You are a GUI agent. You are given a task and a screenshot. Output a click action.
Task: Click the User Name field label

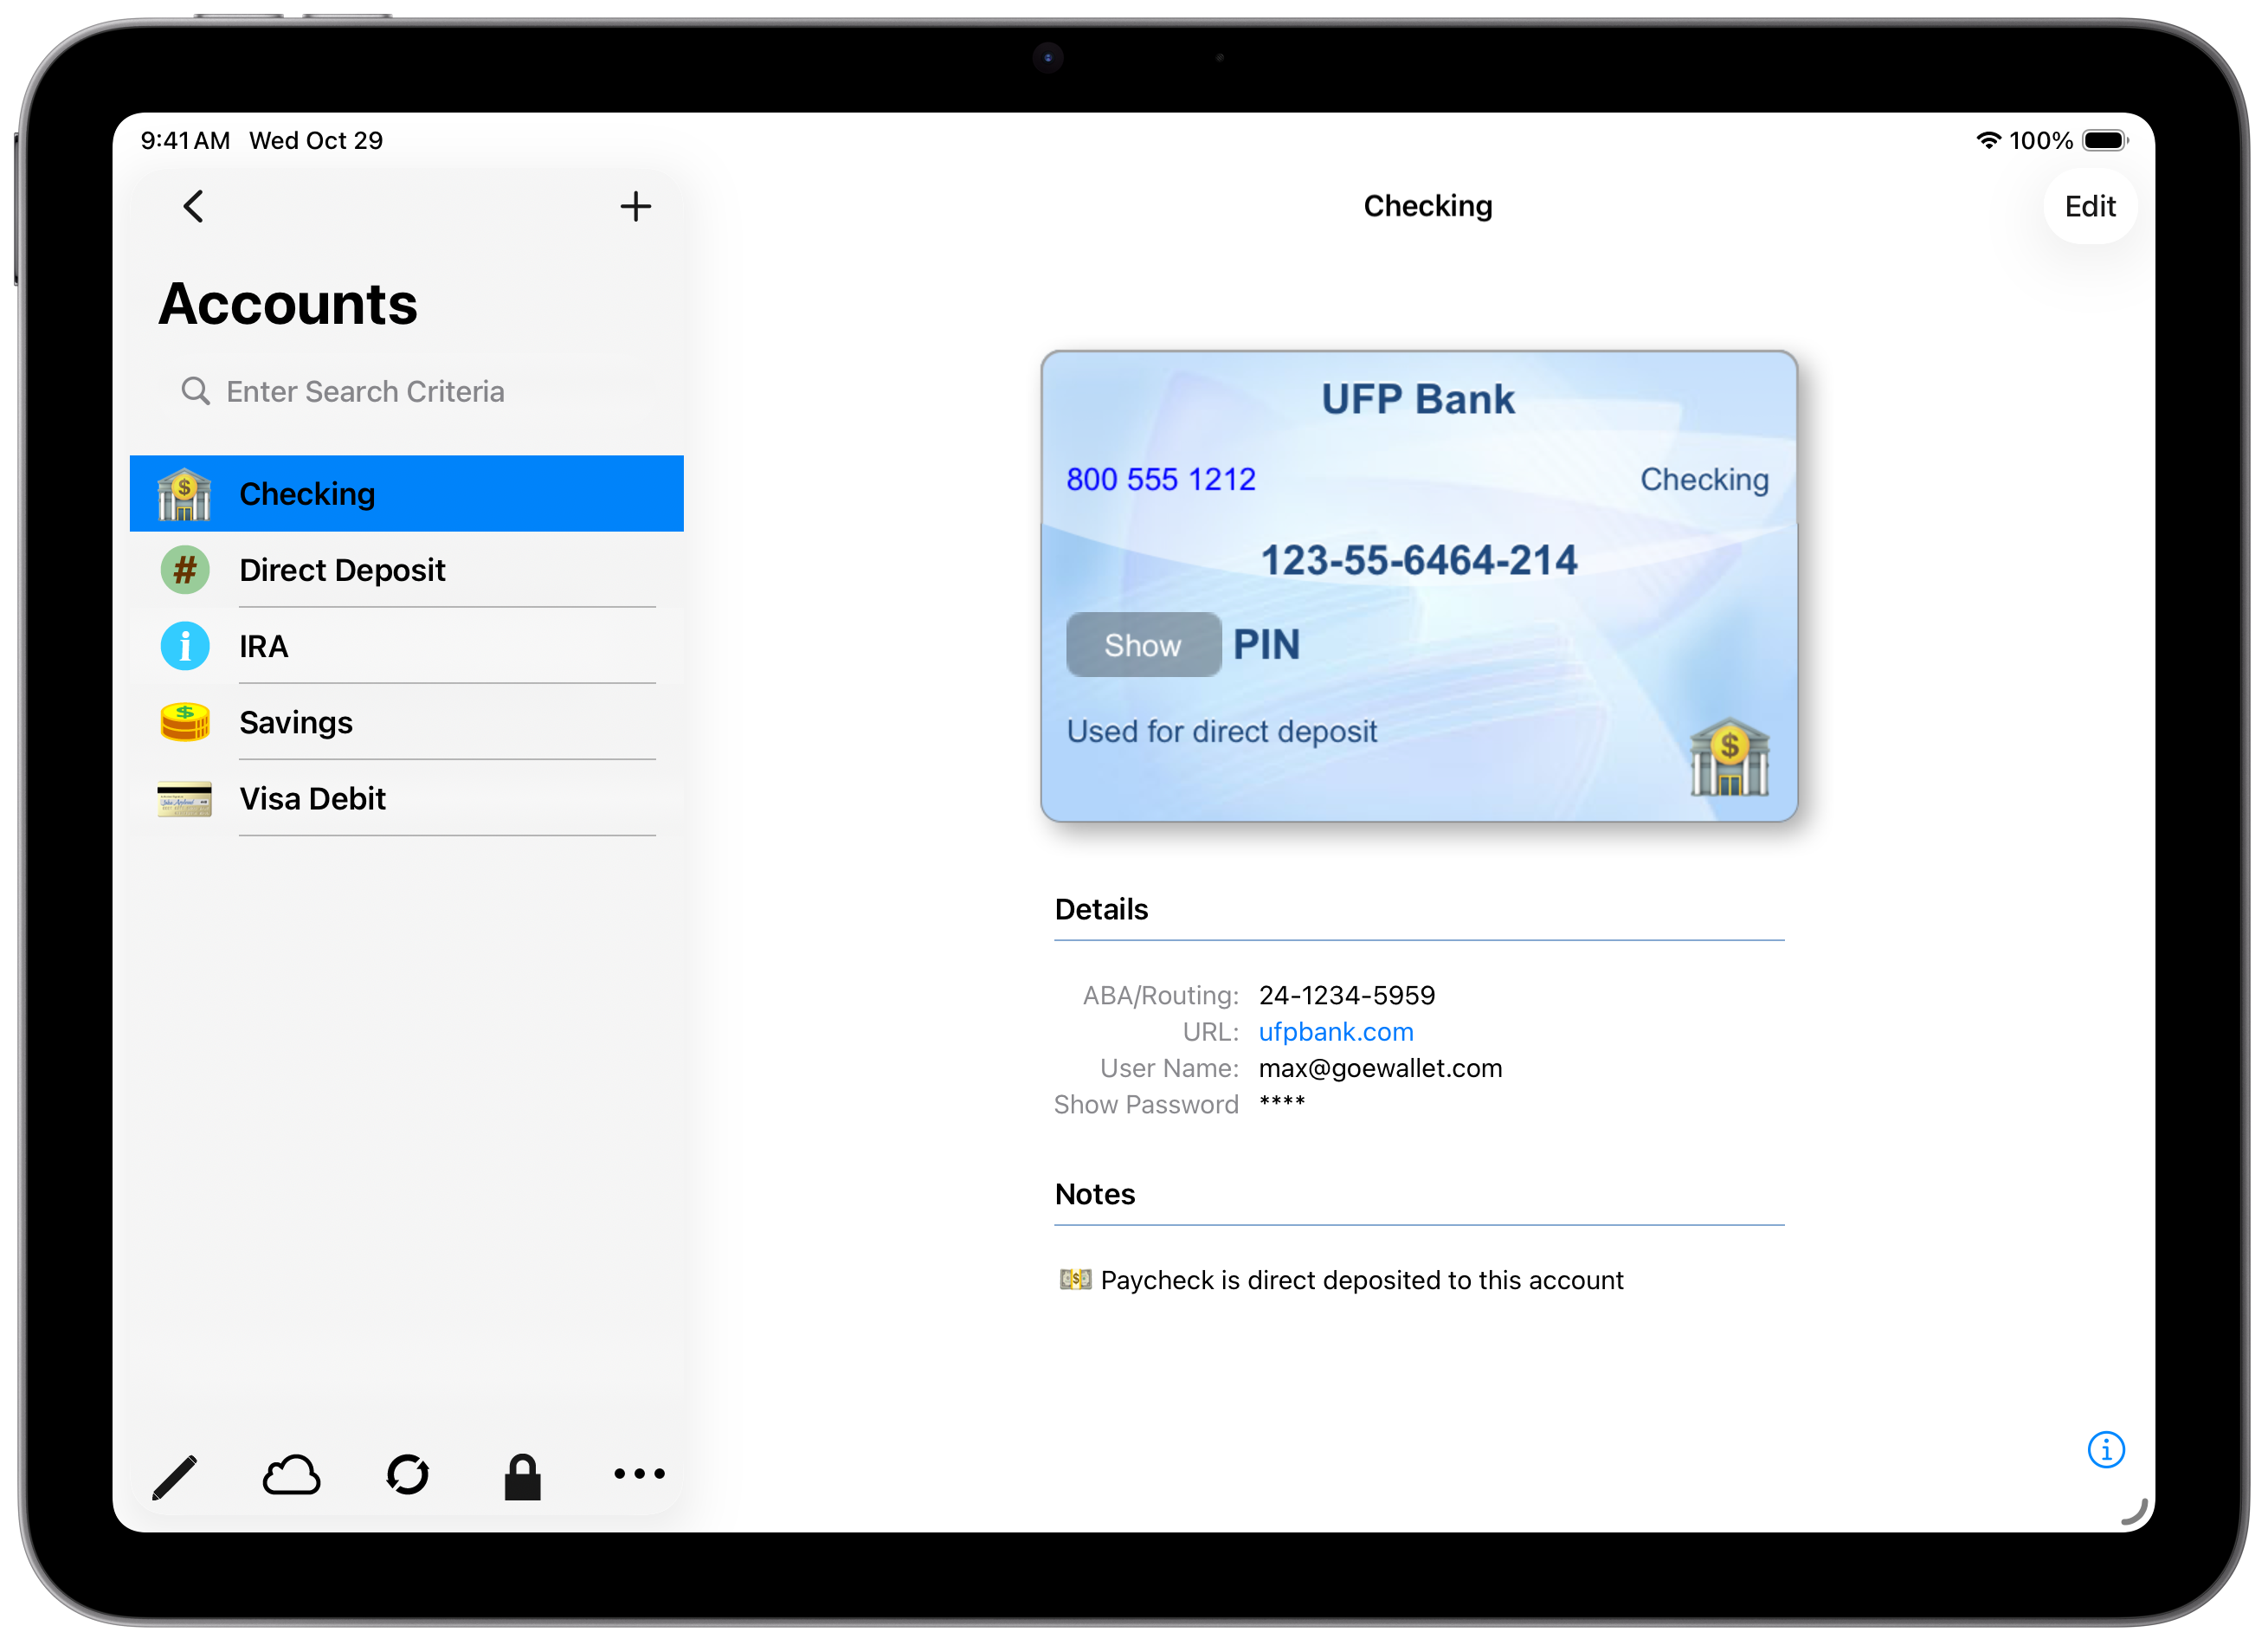point(1169,1068)
